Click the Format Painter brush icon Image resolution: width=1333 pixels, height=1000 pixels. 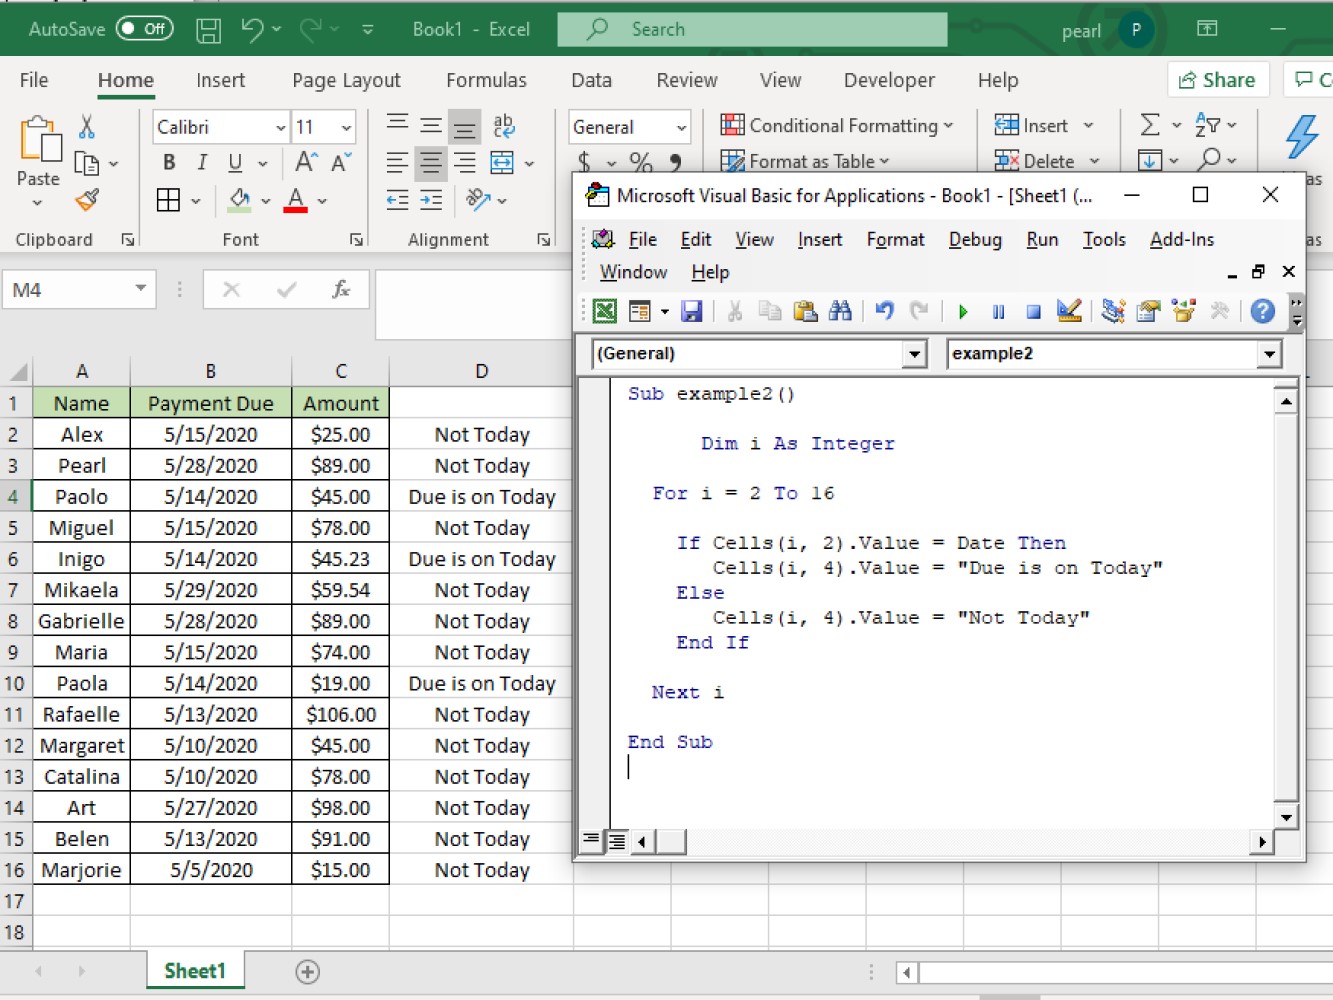(x=87, y=201)
